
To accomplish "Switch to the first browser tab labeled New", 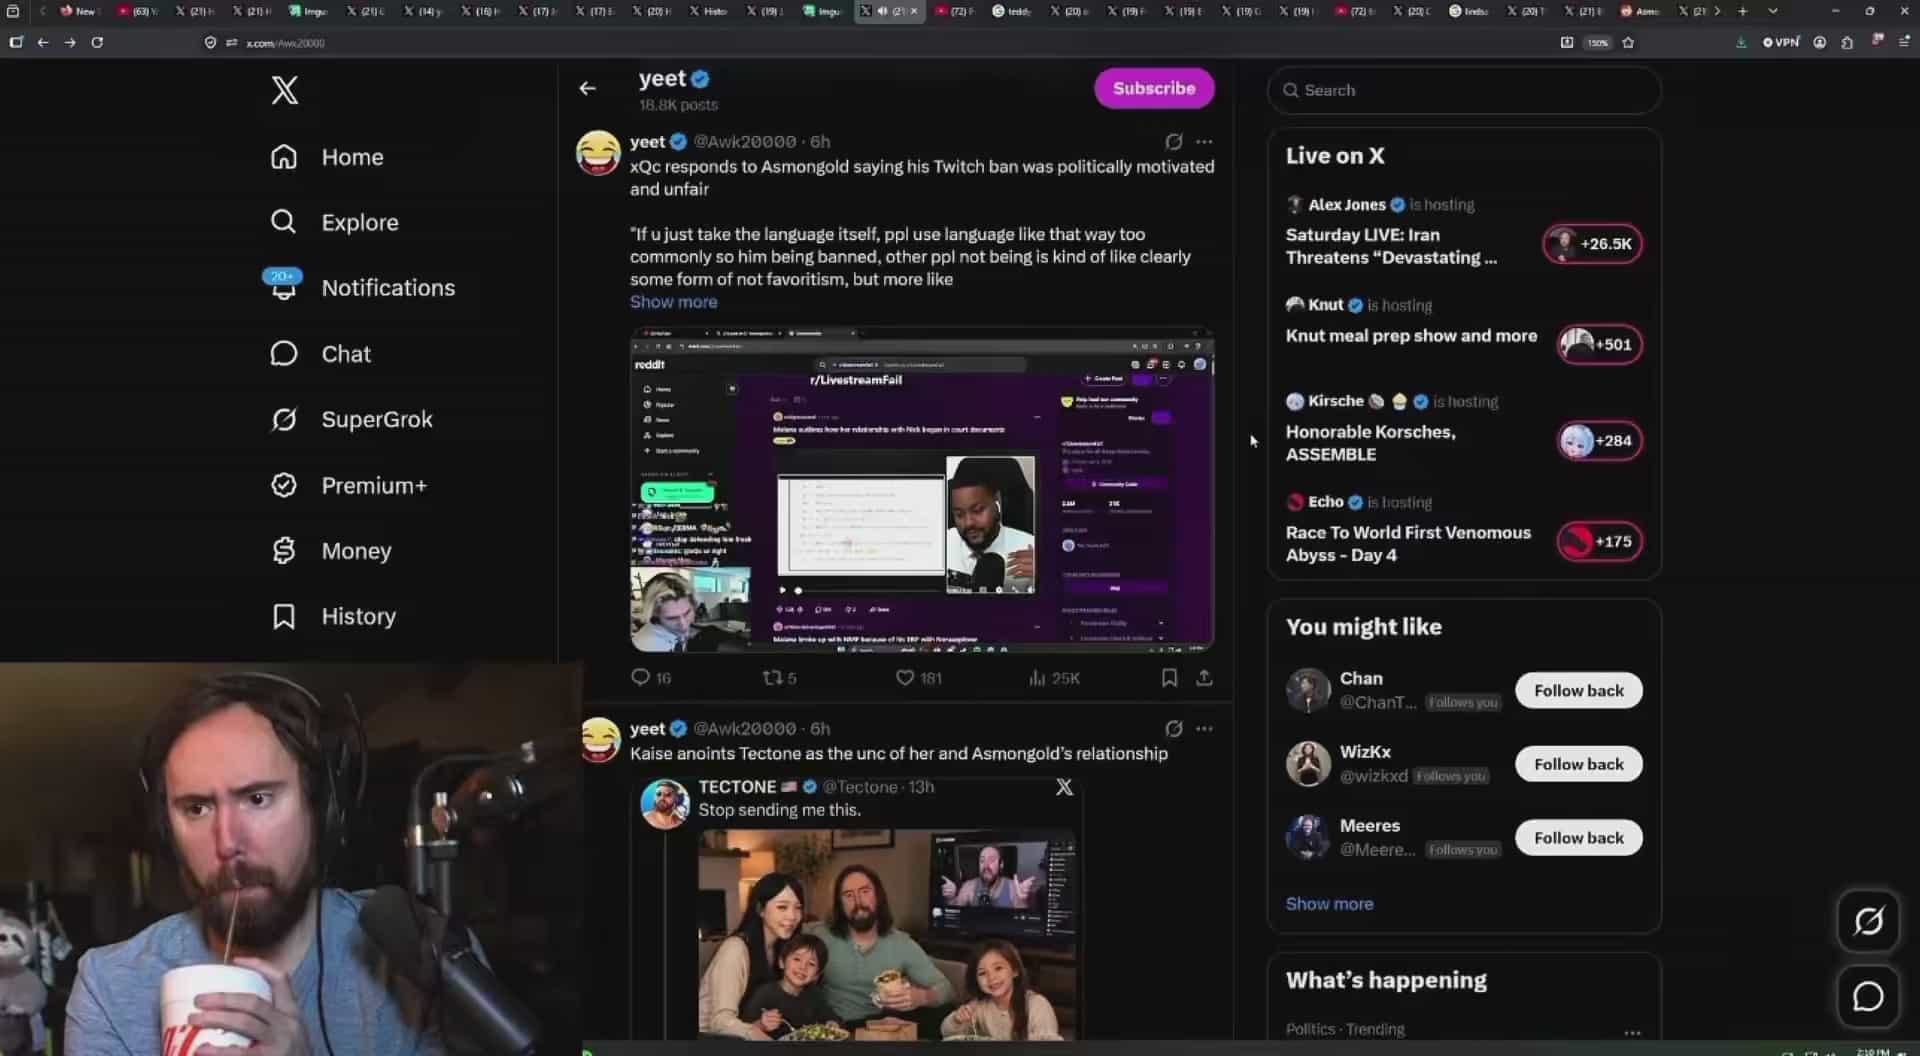I will click(x=80, y=11).
